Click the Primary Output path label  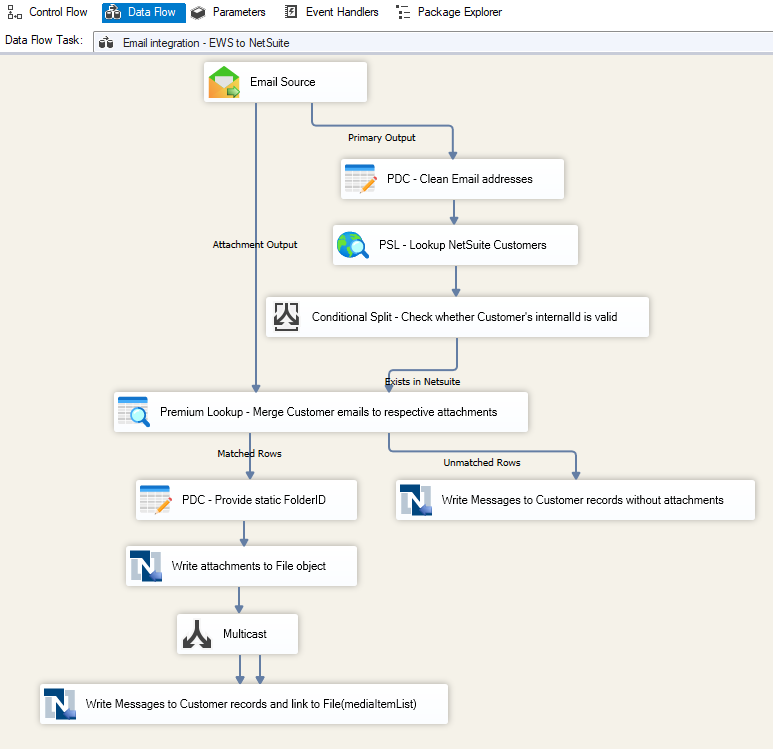point(382,138)
